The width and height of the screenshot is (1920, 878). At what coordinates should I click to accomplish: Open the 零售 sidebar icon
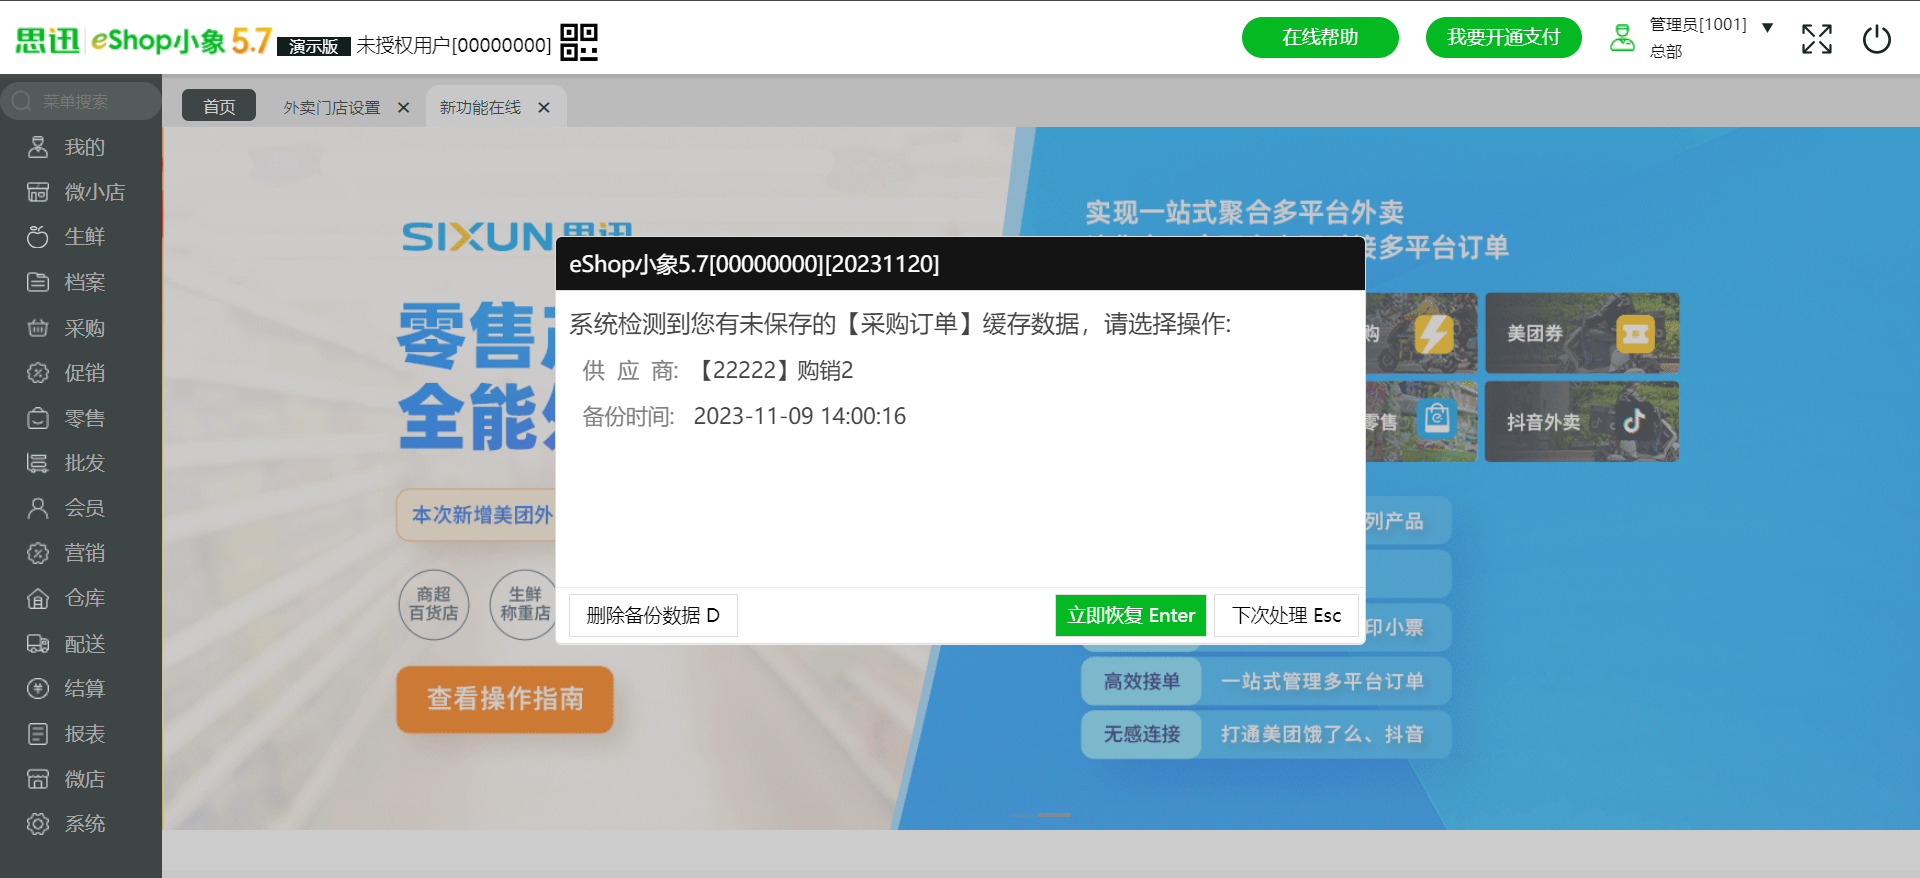click(38, 418)
